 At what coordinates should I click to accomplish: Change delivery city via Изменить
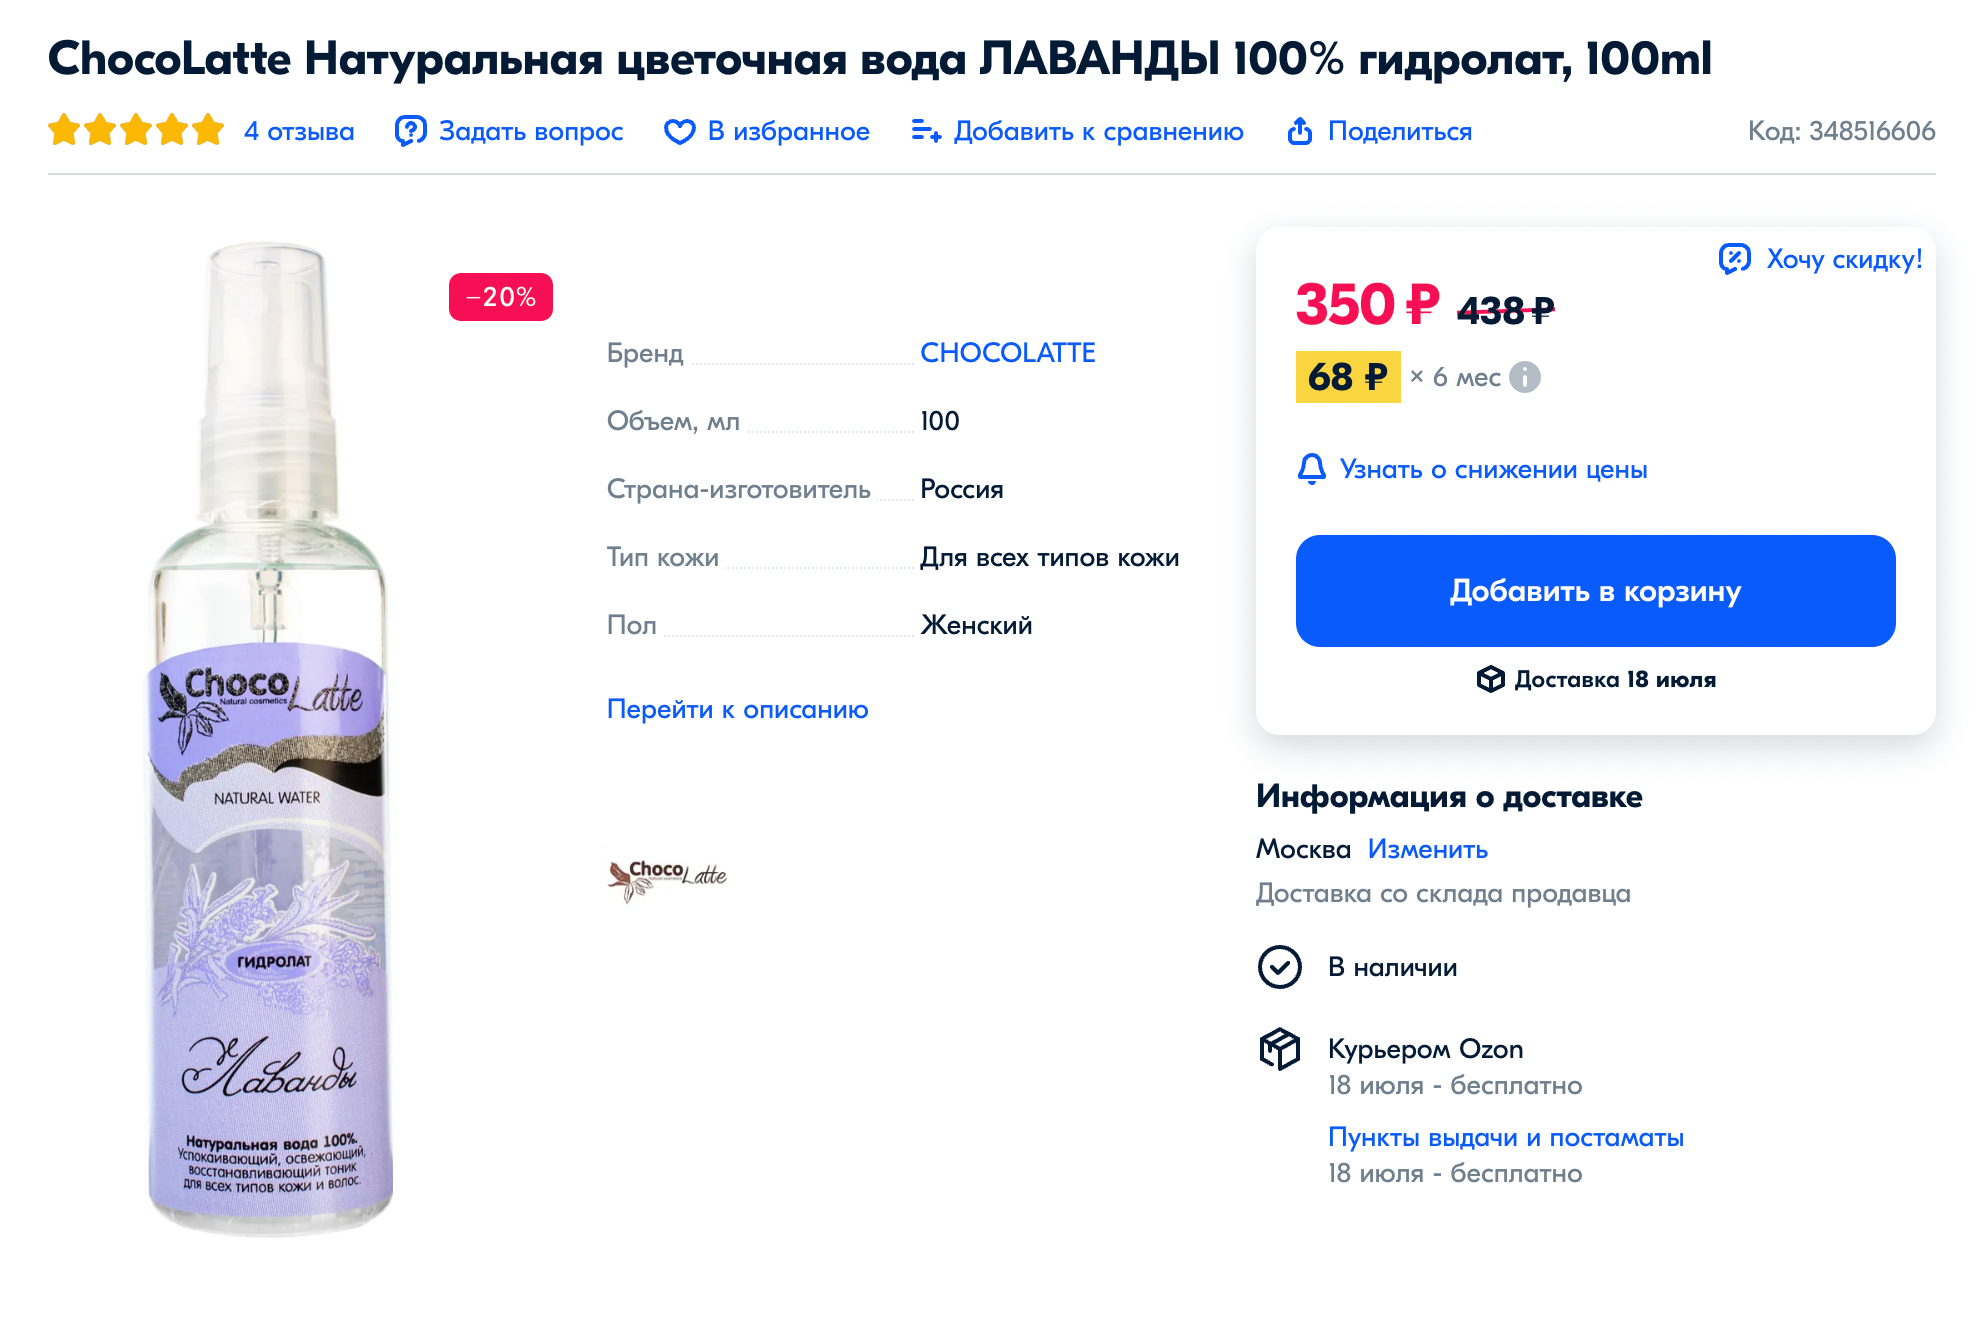coord(1428,849)
